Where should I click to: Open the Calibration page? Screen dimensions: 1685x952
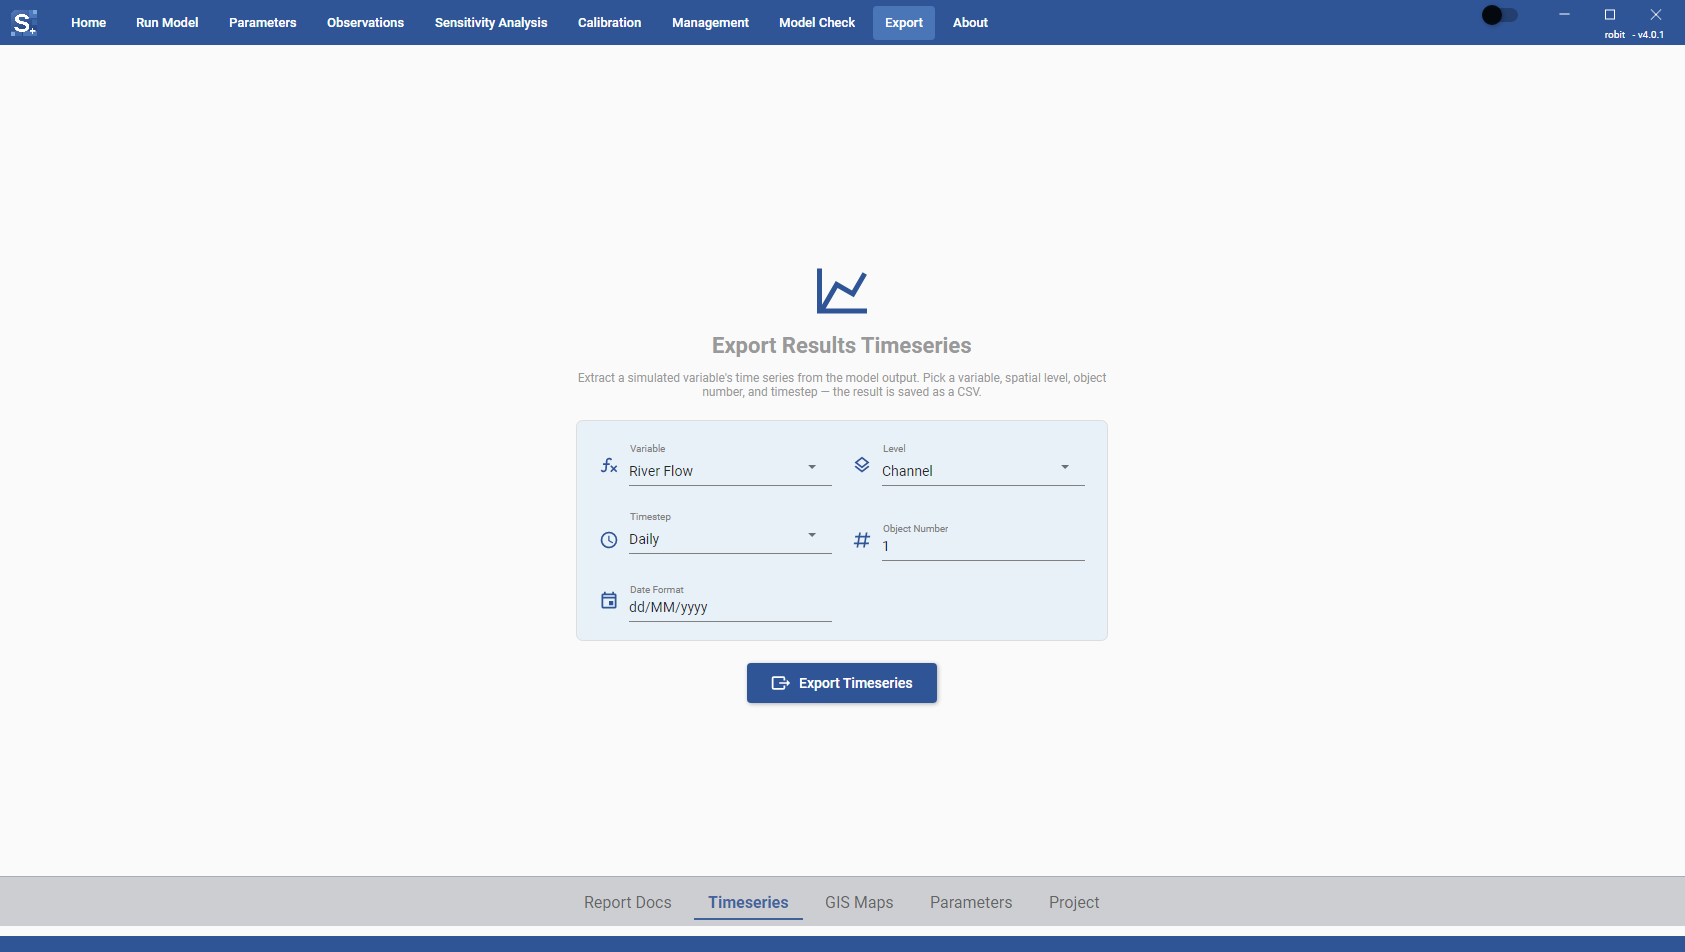[610, 22]
